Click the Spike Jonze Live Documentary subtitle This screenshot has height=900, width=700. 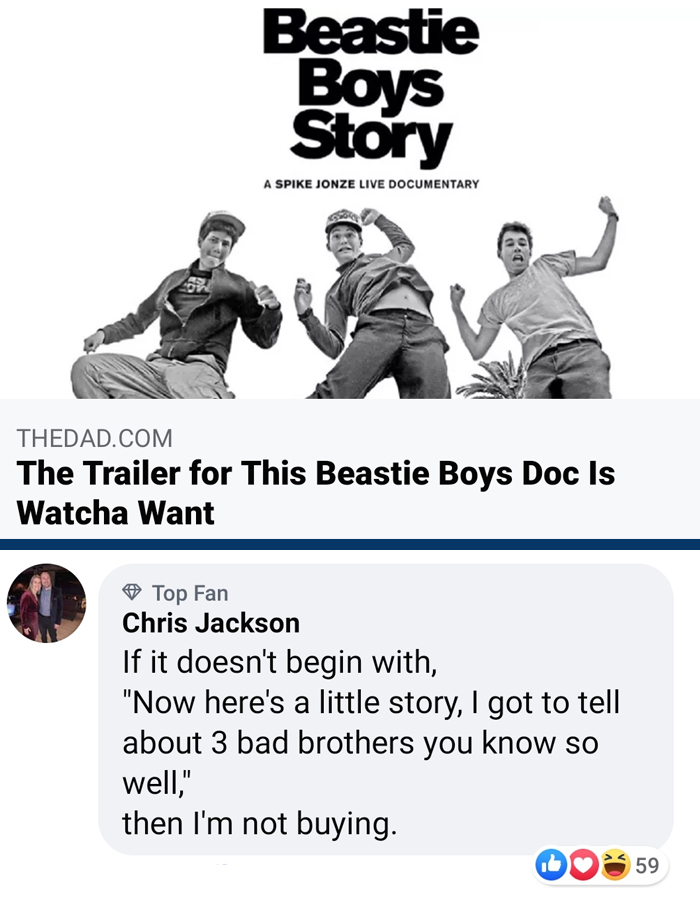[x=371, y=184]
